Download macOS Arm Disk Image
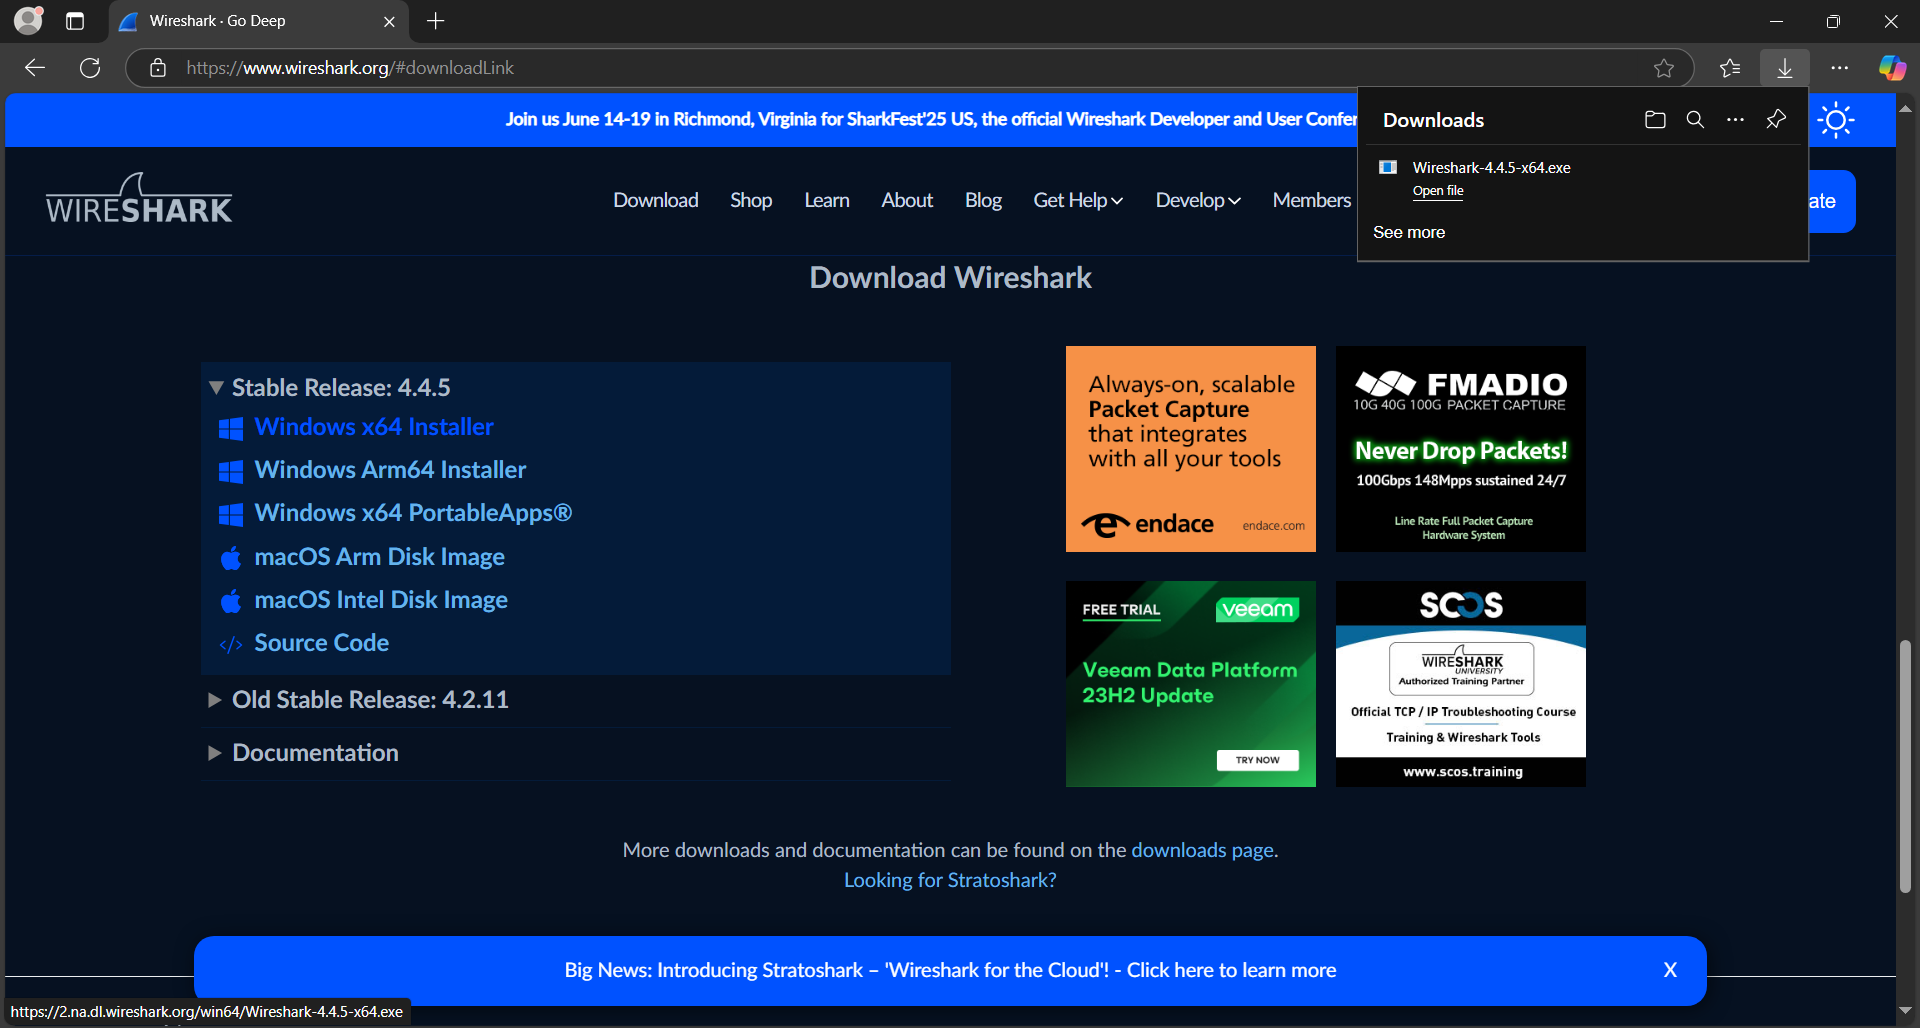The height and width of the screenshot is (1028, 1920). tap(379, 556)
